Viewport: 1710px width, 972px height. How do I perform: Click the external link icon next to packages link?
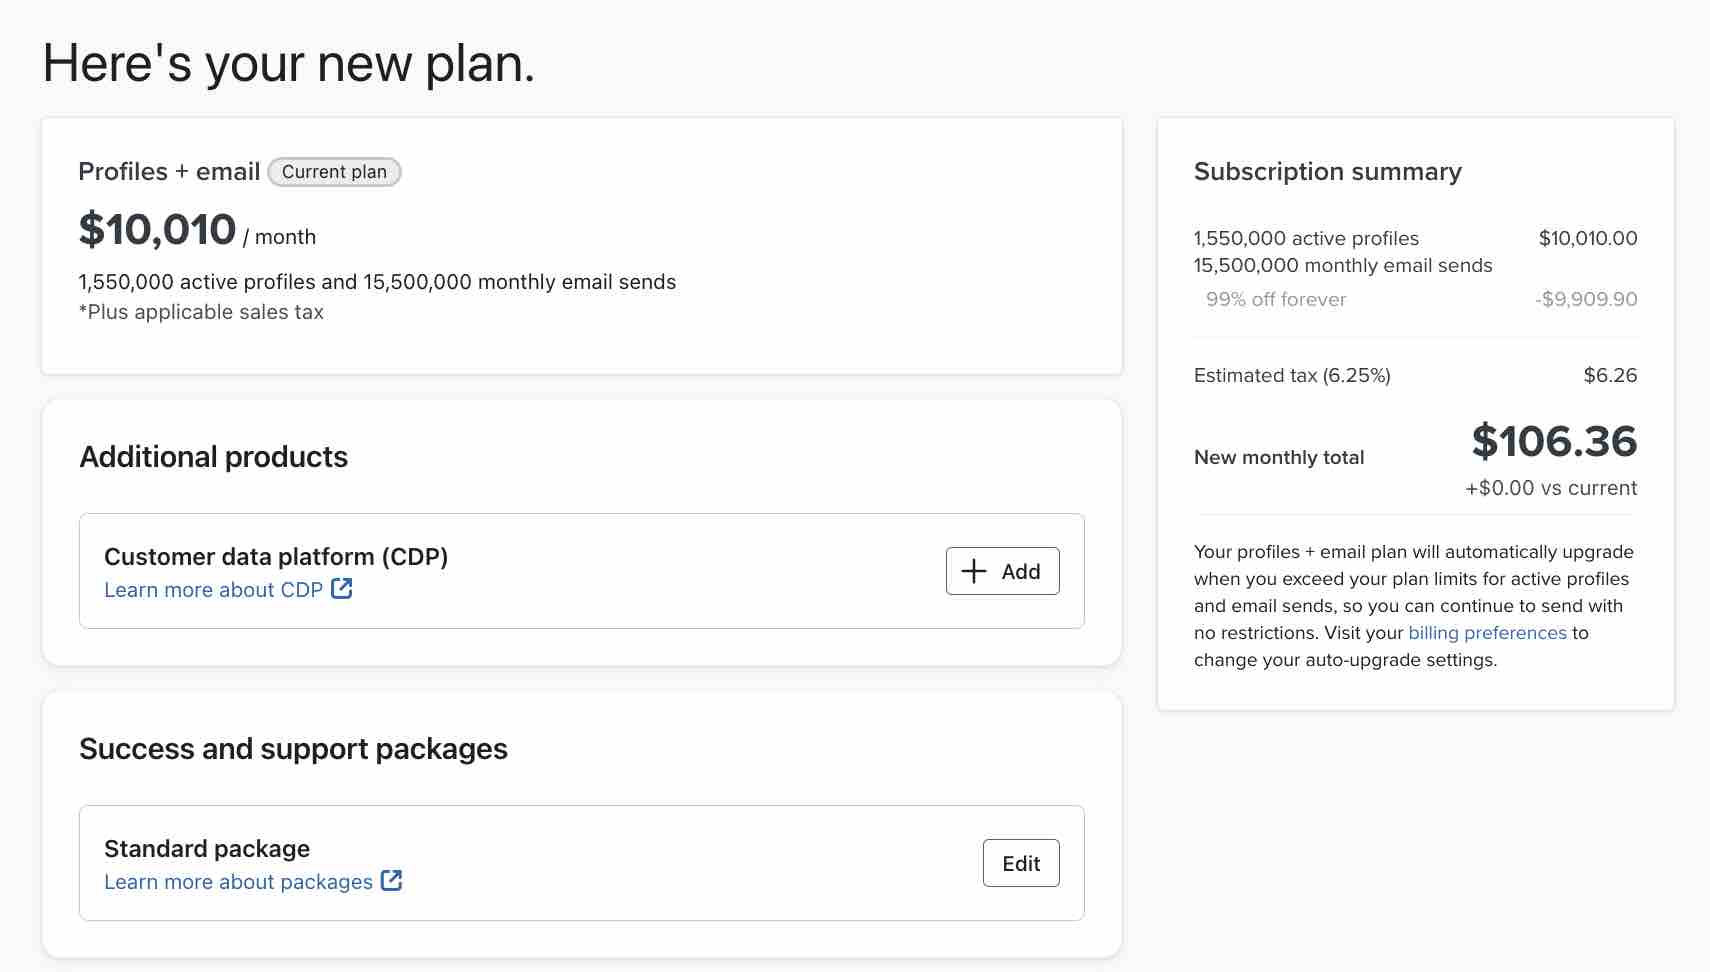tap(391, 880)
